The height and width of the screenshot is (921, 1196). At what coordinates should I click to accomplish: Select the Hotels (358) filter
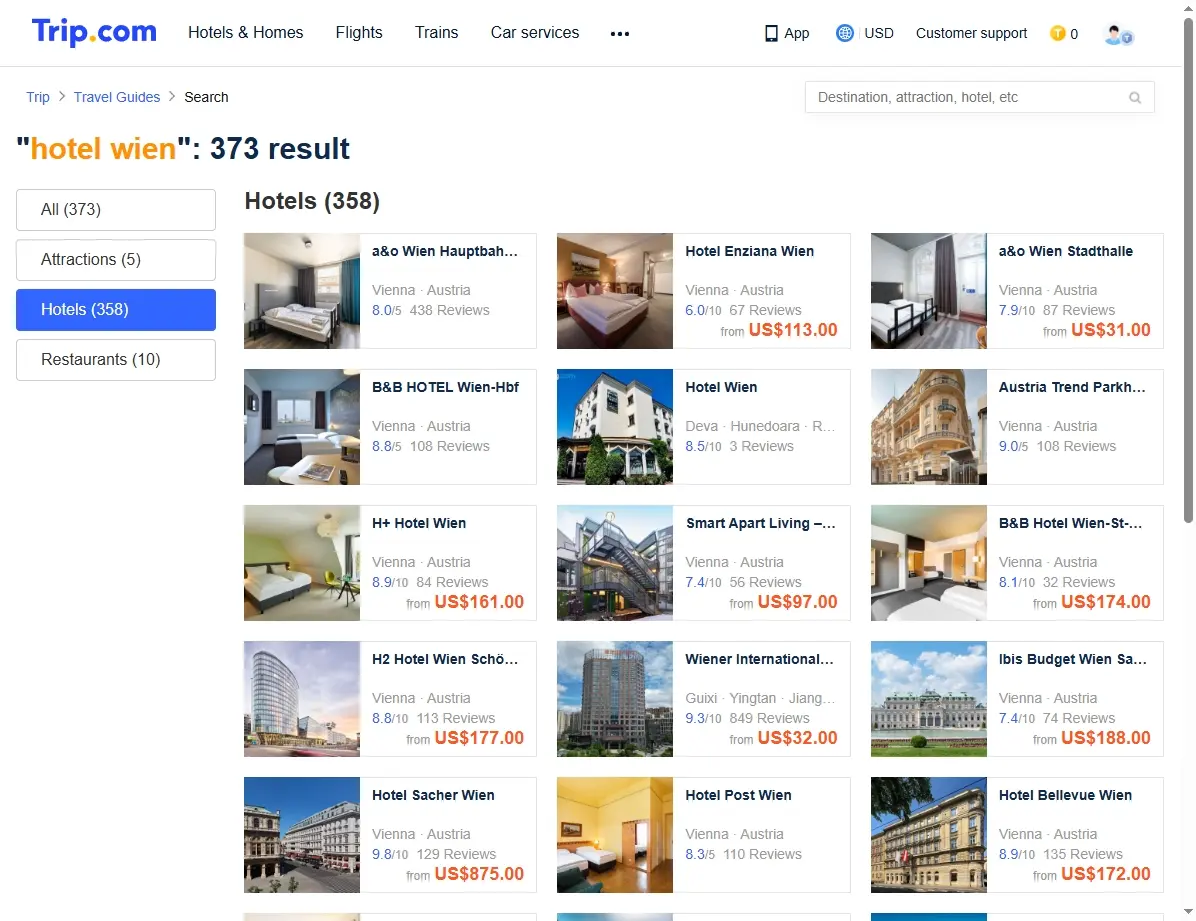116,310
